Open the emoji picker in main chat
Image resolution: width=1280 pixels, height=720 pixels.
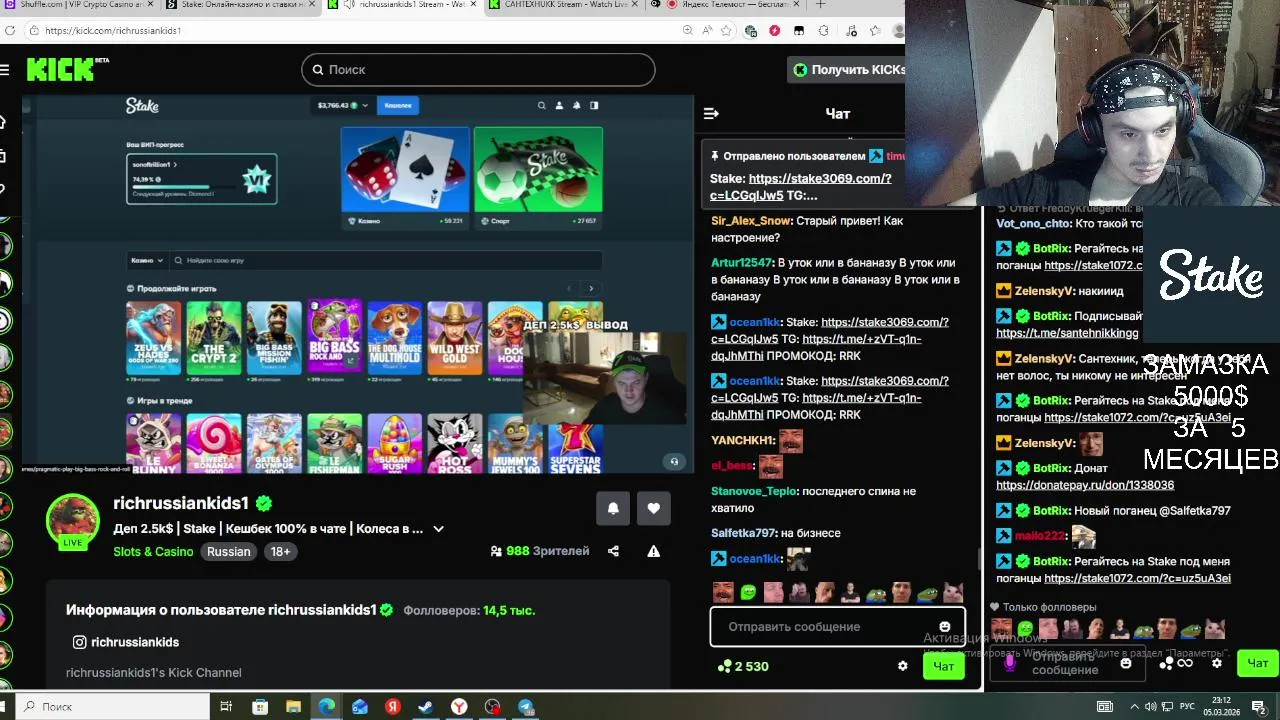tap(944, 627)
